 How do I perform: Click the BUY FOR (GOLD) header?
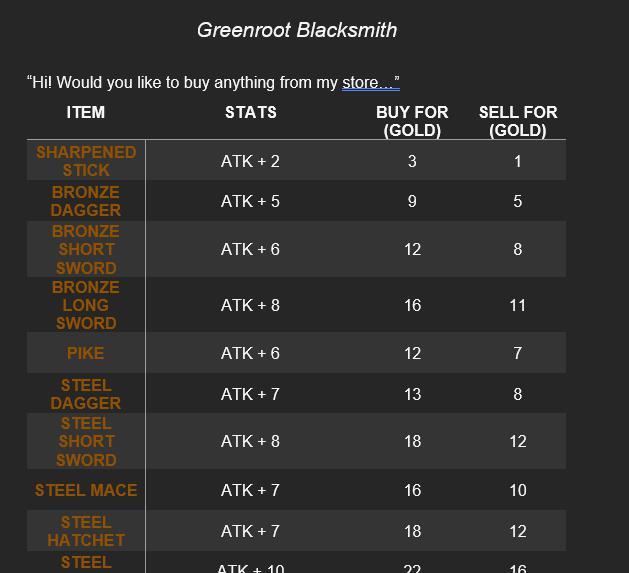(412, 121)
